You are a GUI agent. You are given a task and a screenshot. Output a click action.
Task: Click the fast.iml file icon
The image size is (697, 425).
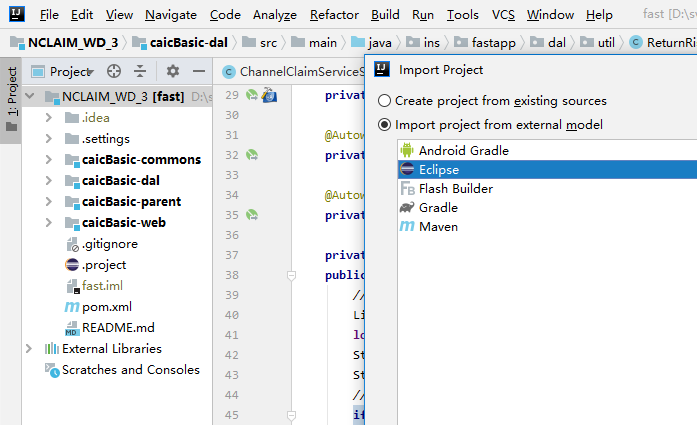pos(73,286)
